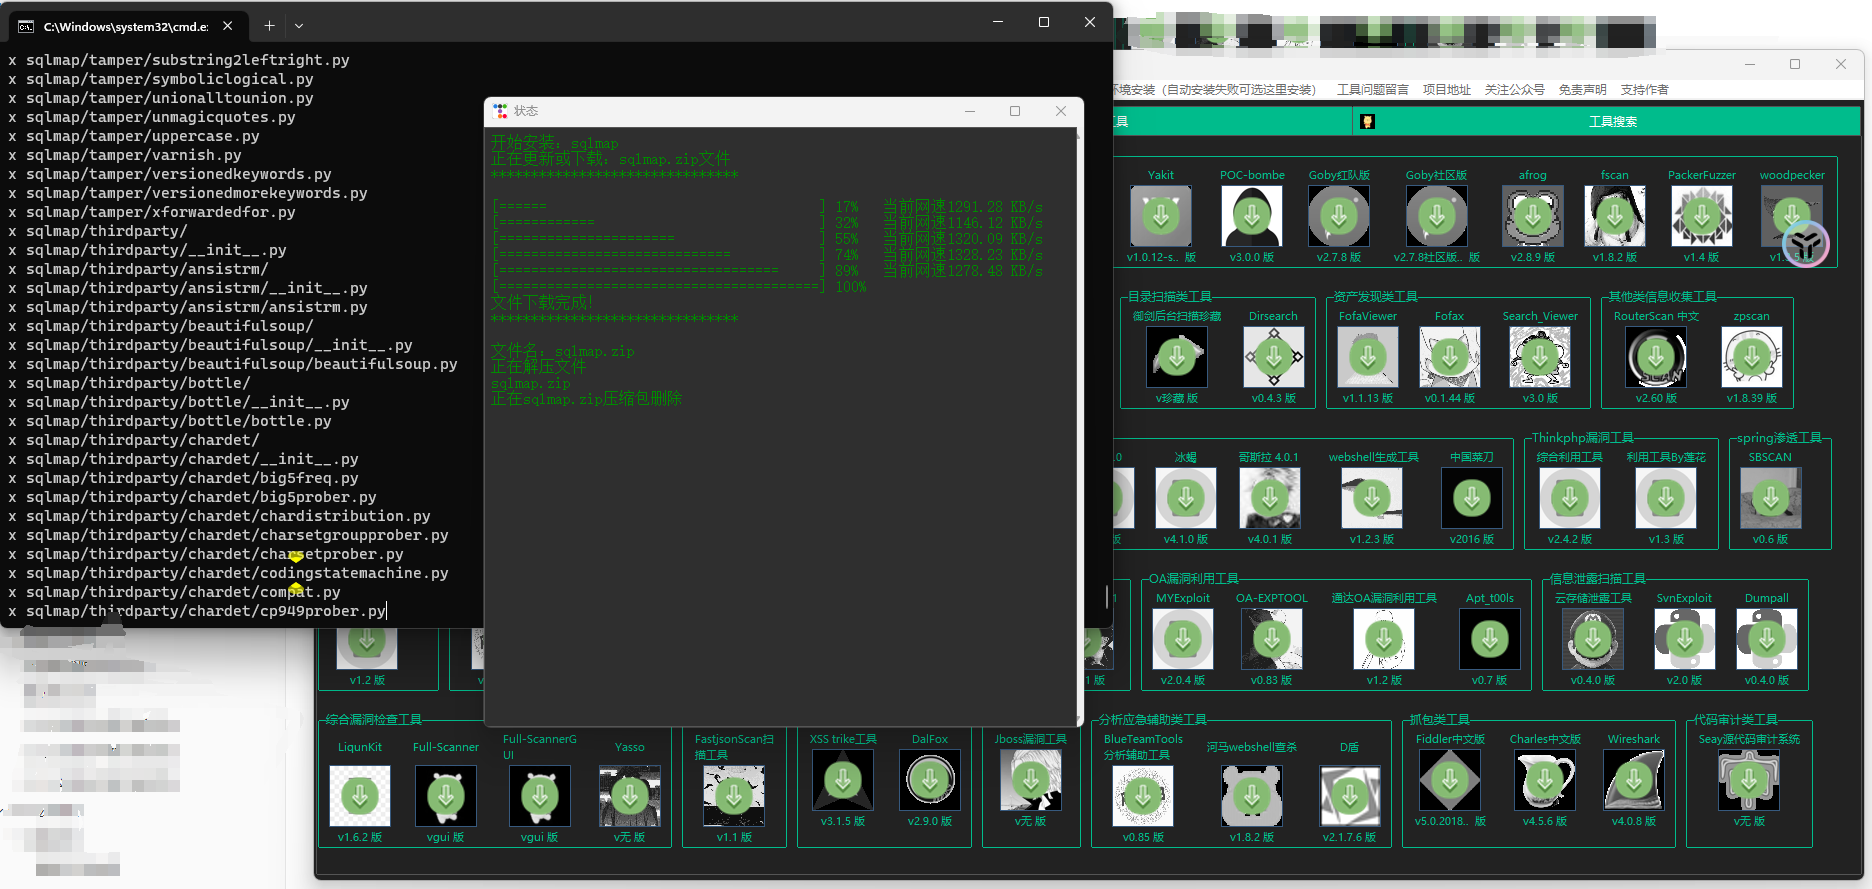The image size is (1872, 889).
Task: Download the SBSCAN tool
Action: [x=1771, y=498]
